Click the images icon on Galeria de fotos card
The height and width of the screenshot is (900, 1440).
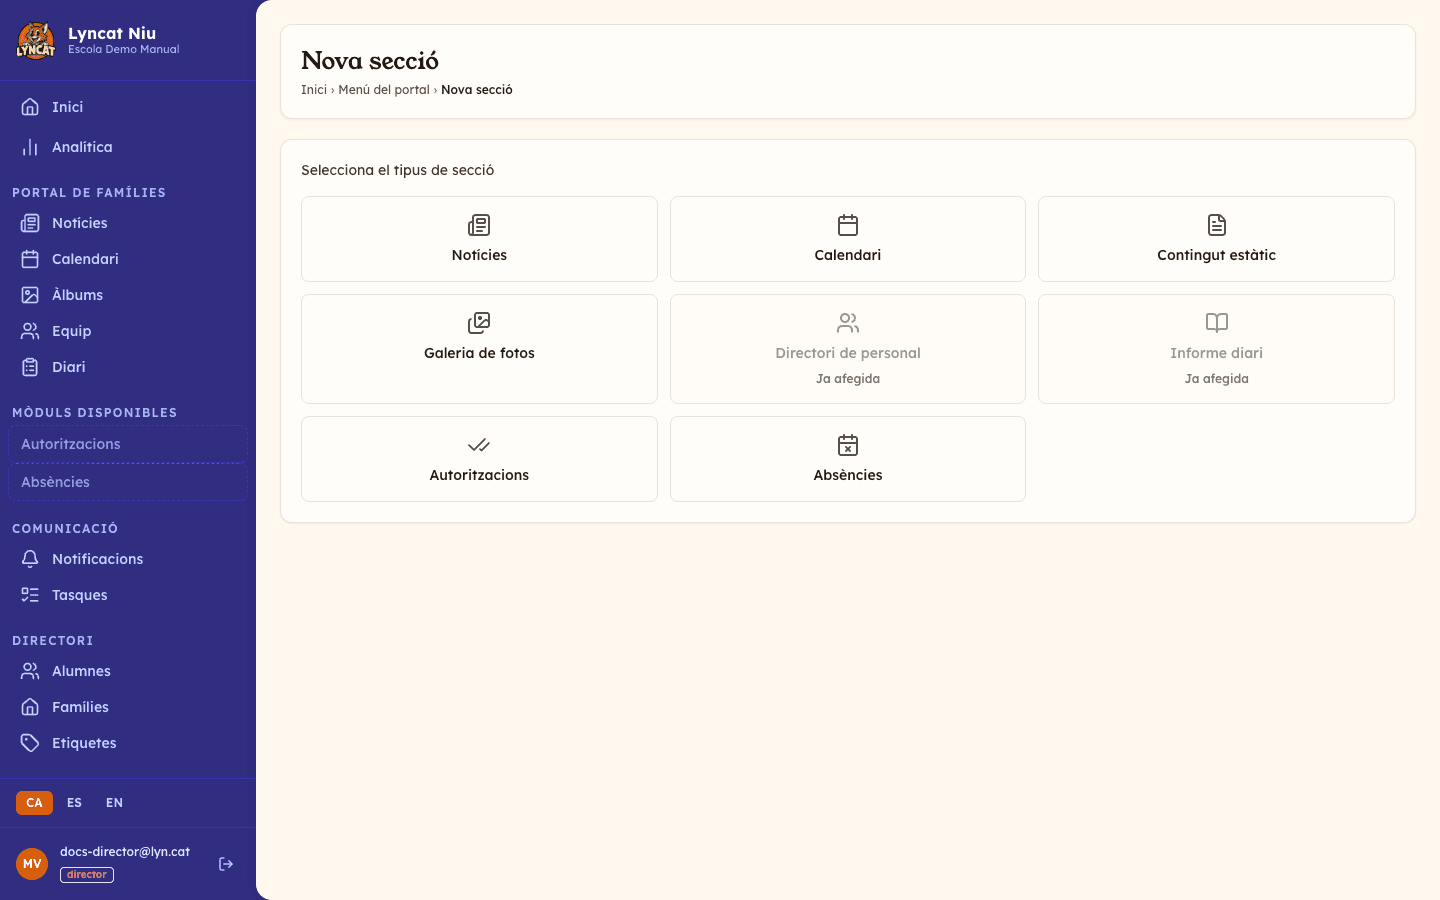479,323
